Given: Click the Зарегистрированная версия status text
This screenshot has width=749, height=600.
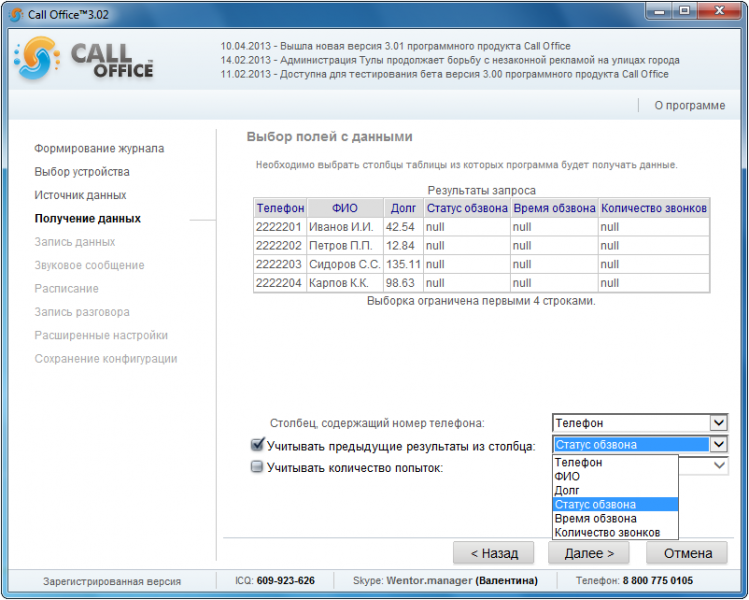Looking at the screenshot, I should (x=112, y=581).
